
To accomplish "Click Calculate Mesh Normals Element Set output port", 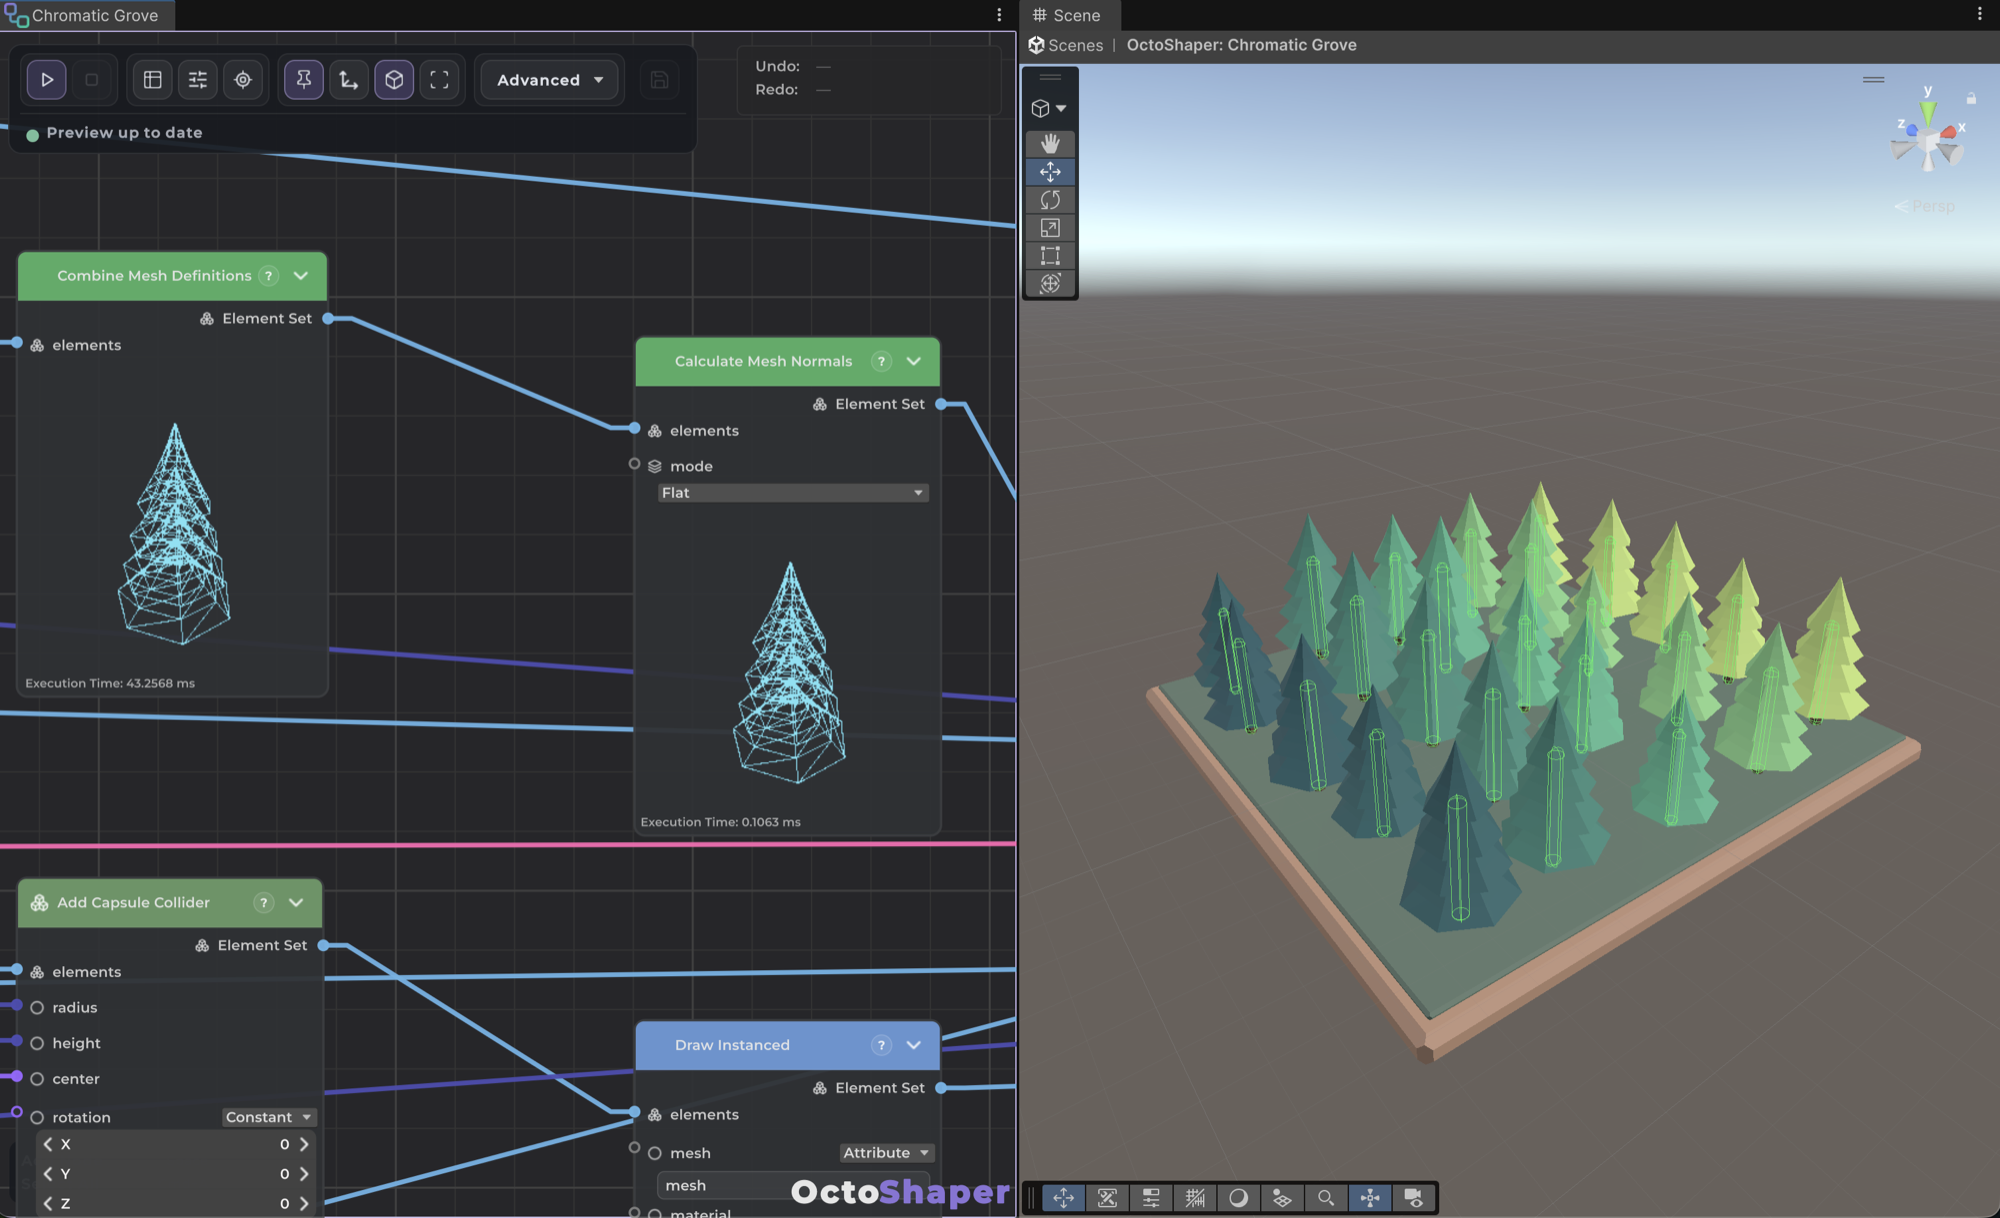I will click(x=941, y=404).
